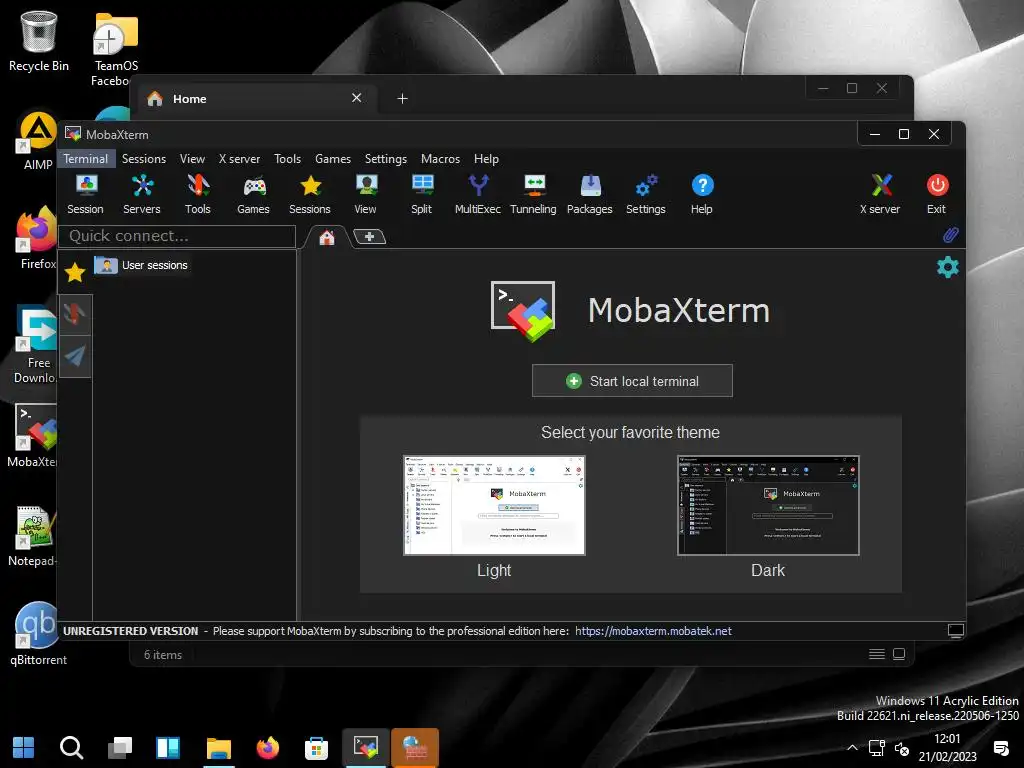Add a new tab with plus tab
1024x768 pixels.
coord(370,236)
